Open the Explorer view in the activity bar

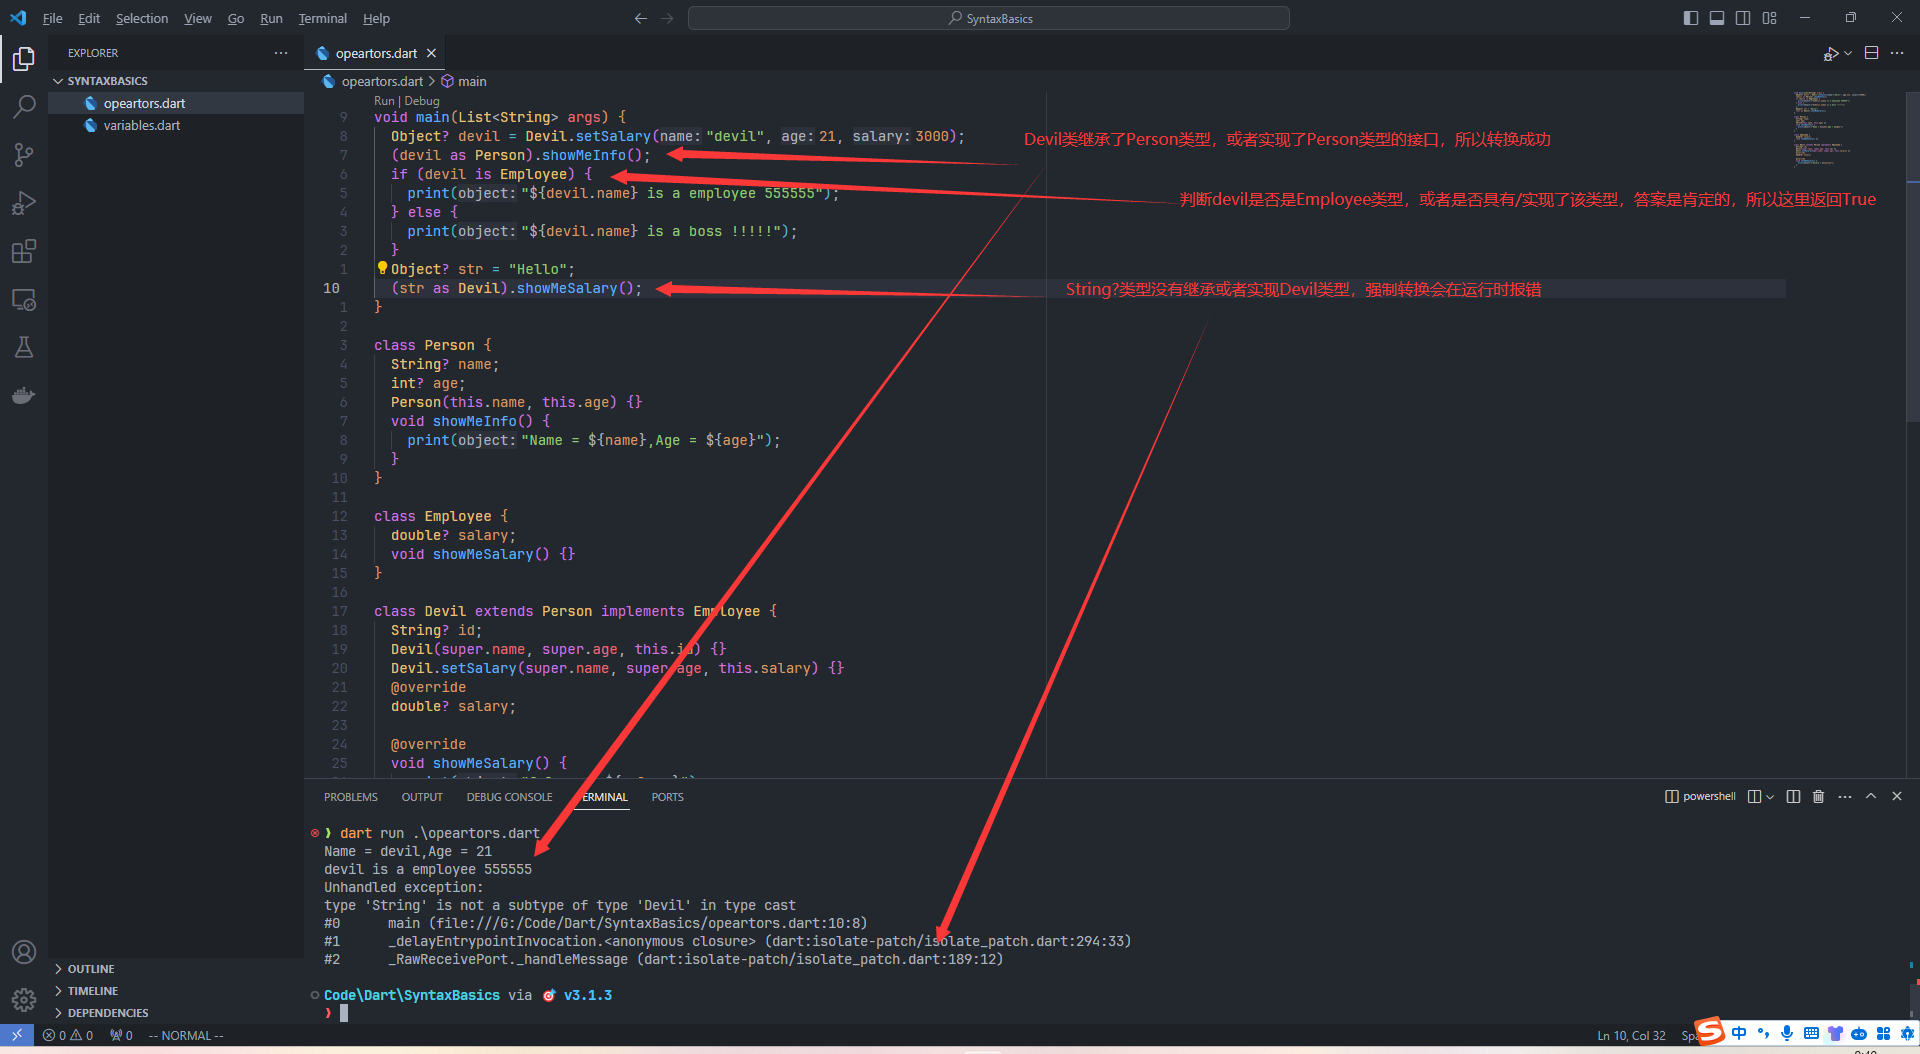[24, 59]
